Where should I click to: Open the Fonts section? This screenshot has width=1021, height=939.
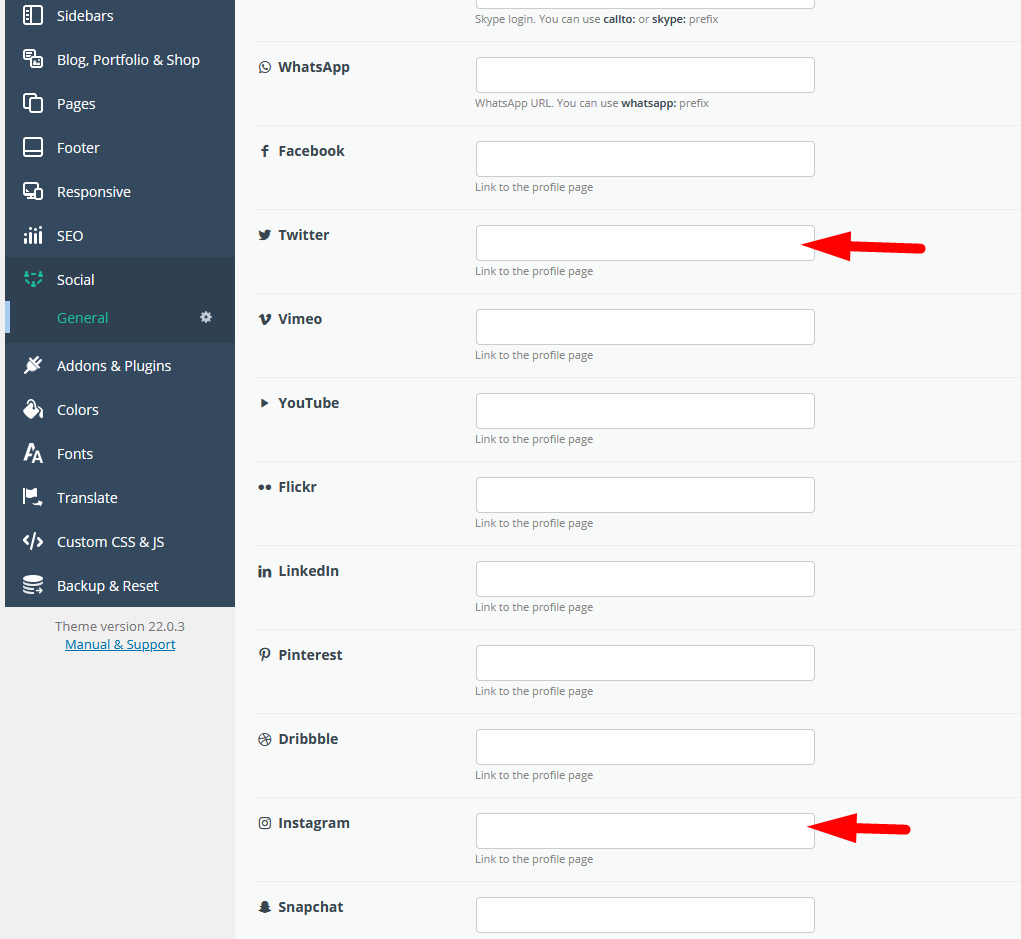pyautogui.click(x=120, y=454)
